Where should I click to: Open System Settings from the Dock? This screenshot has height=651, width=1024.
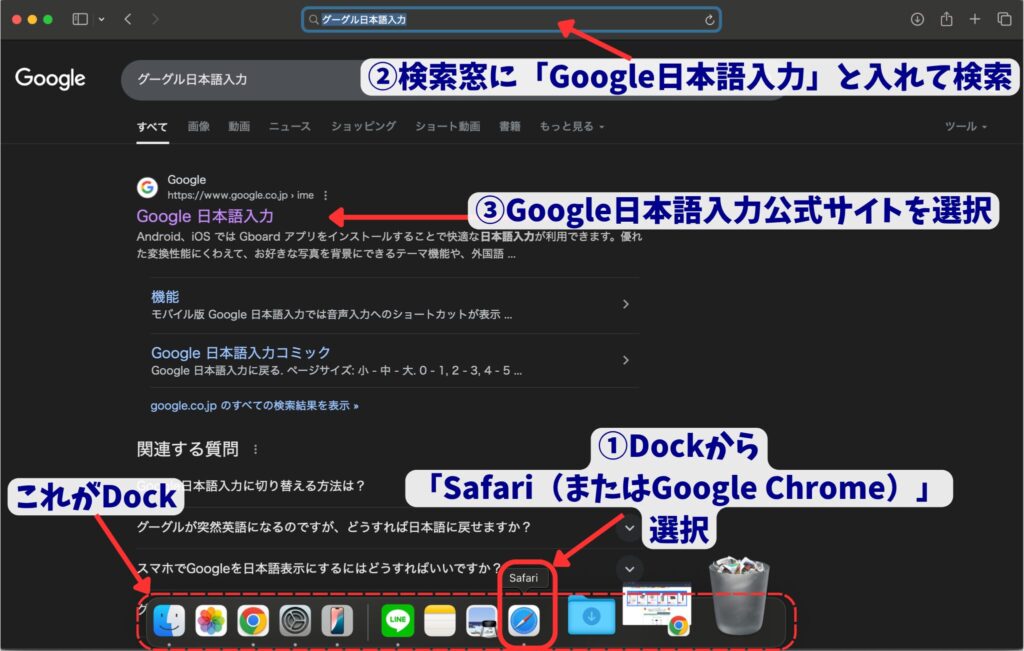click(x=295, y=620)
